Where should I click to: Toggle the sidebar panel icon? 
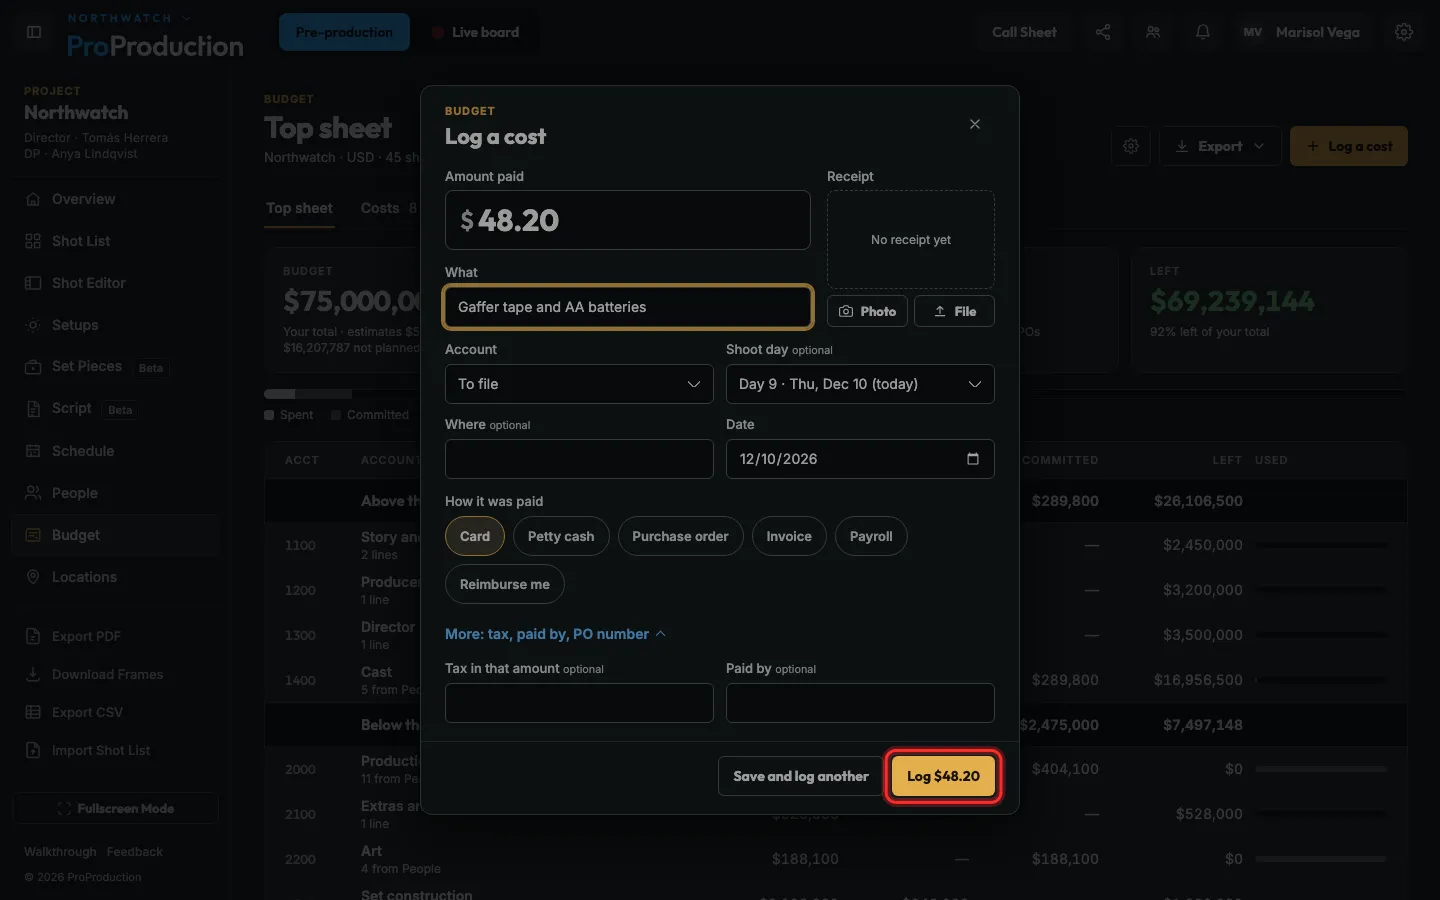pyautogui.click(x=34, y=32)
